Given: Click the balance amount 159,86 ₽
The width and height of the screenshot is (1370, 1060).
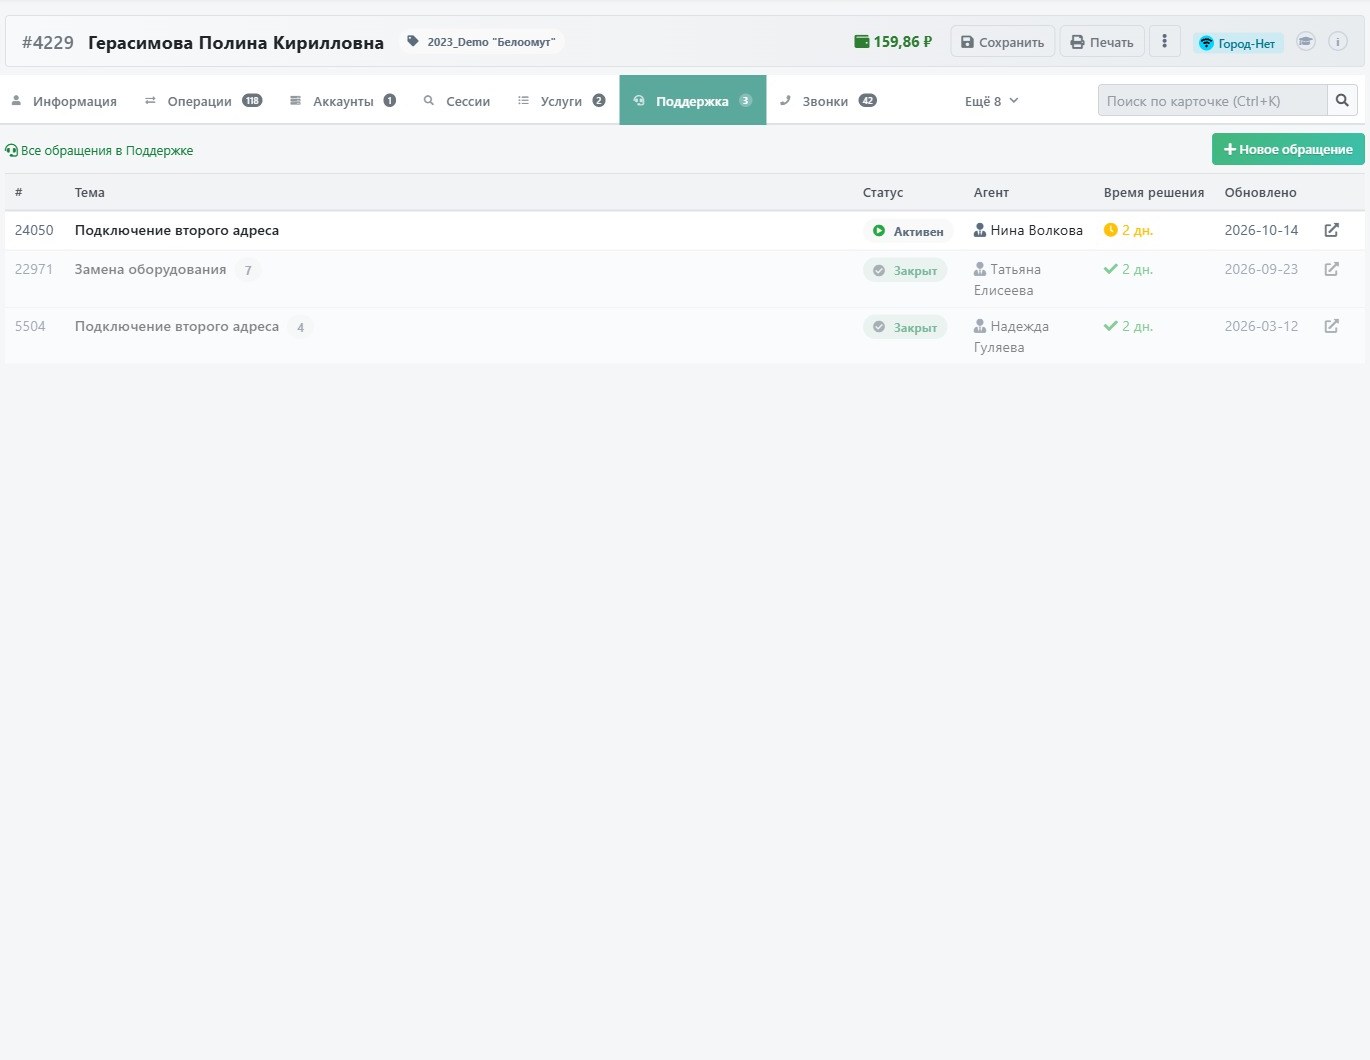Looking at the screenshot, I should click(903, 42).
